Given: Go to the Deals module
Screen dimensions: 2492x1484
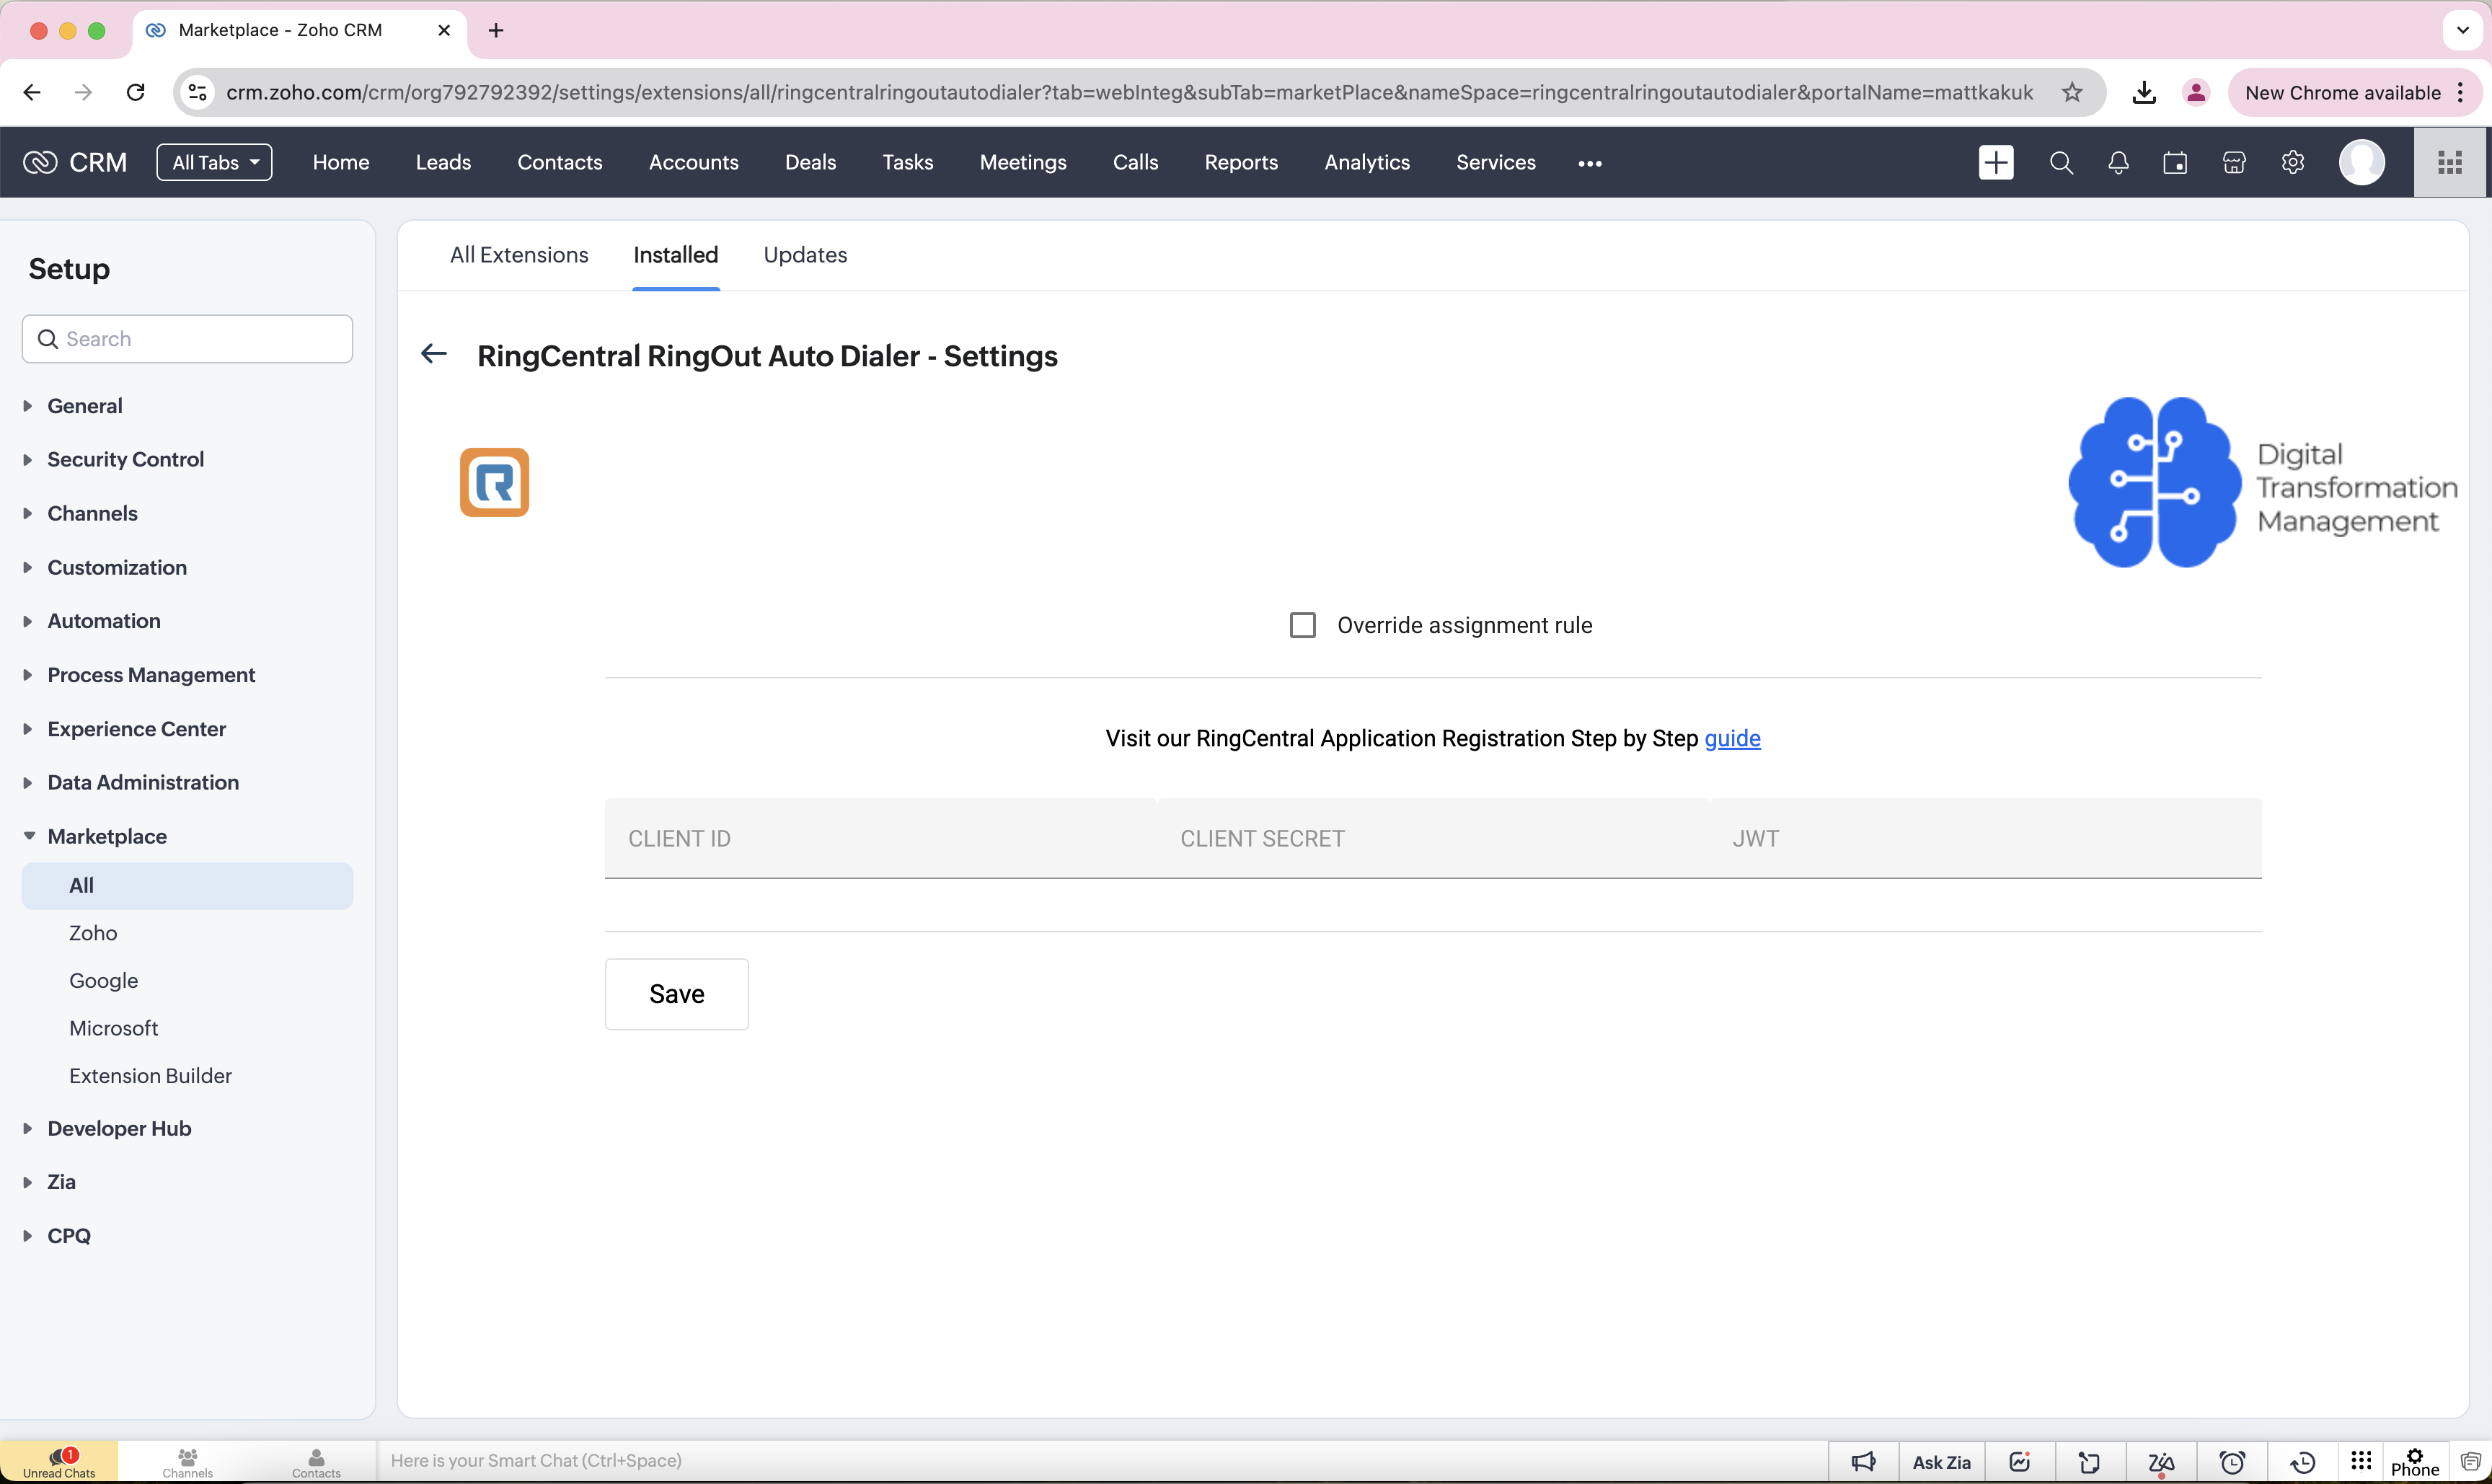Looking at the screenshot, I should [x=810, y=162].
